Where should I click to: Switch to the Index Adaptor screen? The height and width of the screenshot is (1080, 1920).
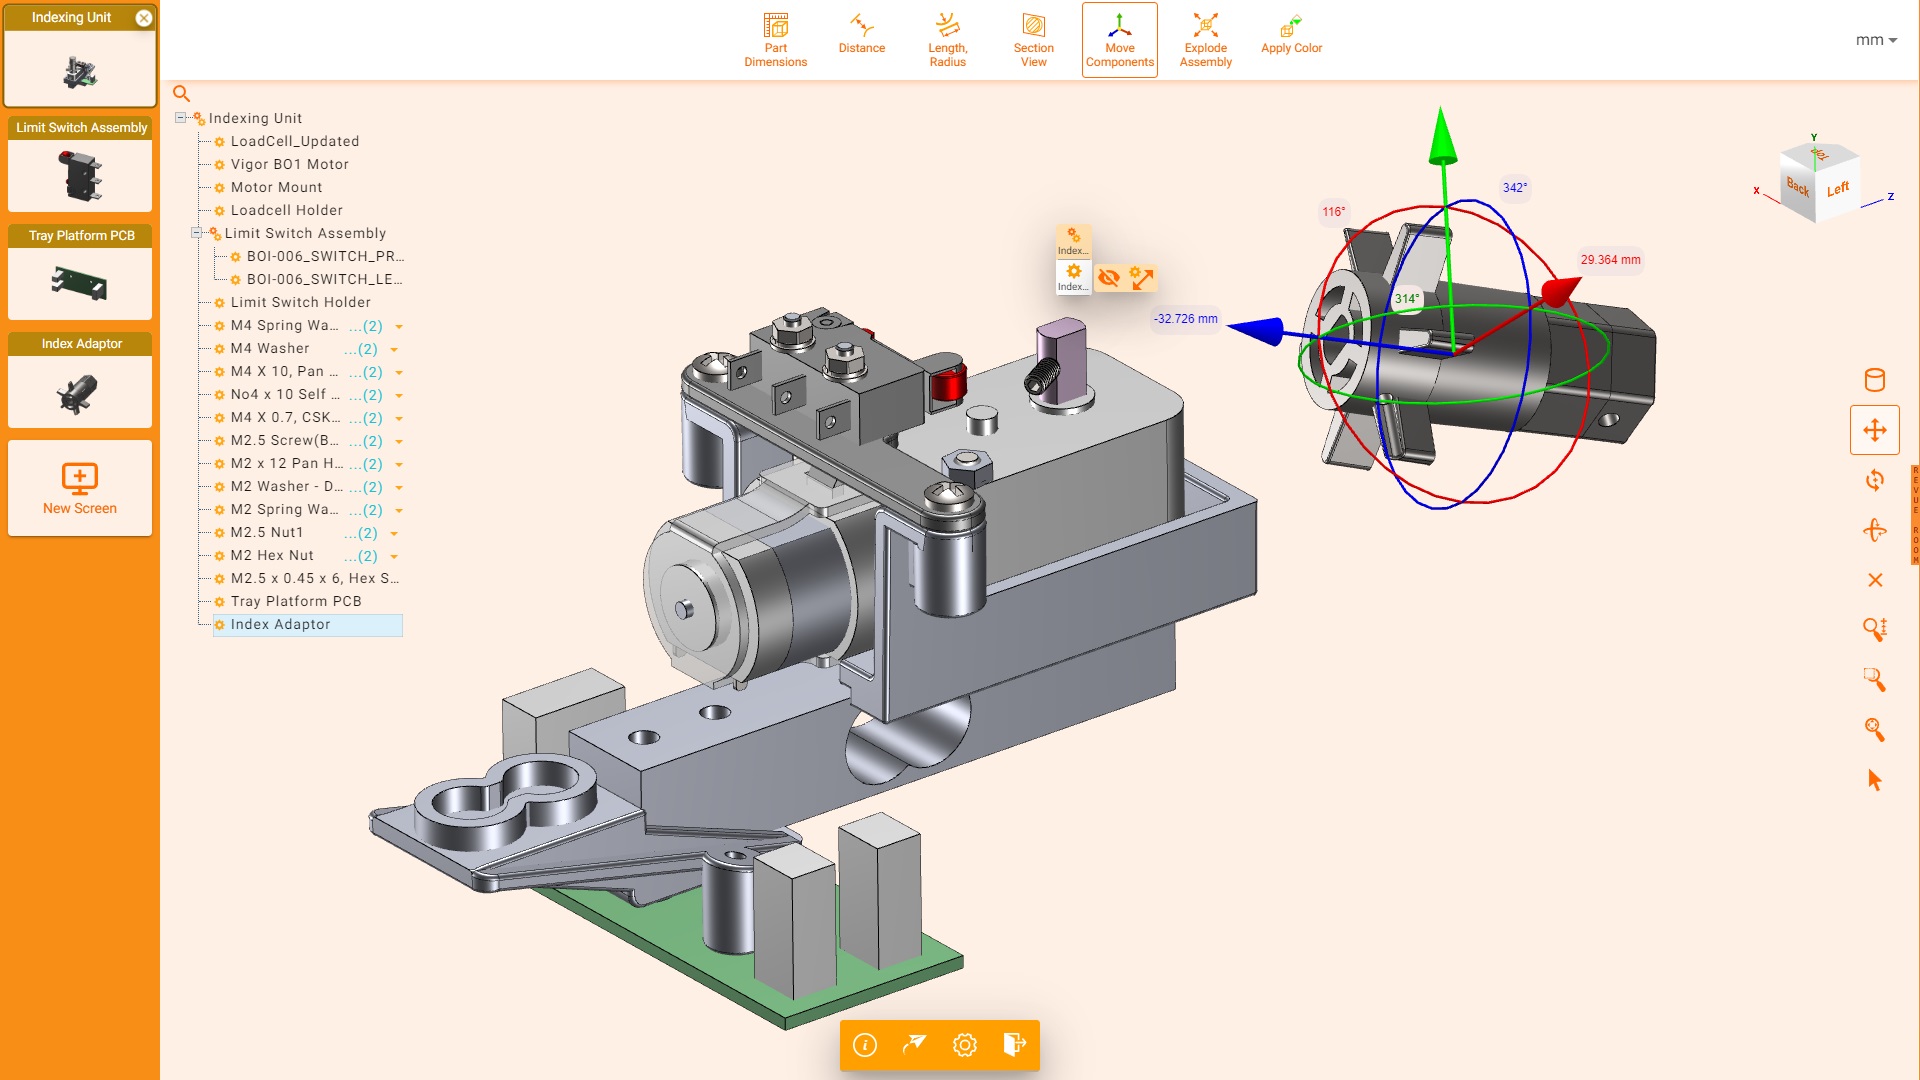[80, 381]
